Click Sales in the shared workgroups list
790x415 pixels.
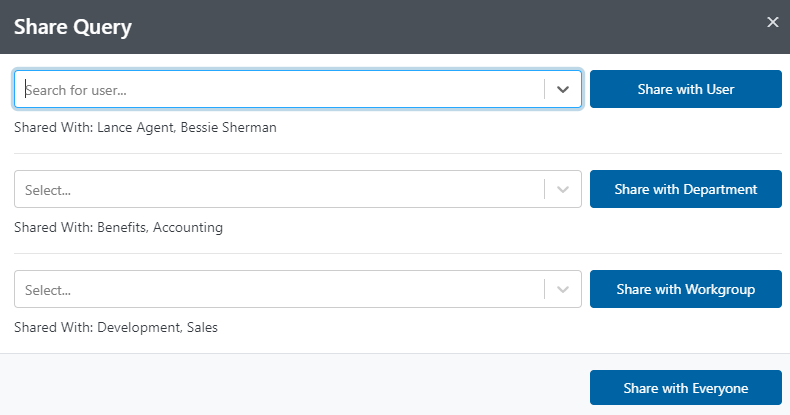pos(201,327)
